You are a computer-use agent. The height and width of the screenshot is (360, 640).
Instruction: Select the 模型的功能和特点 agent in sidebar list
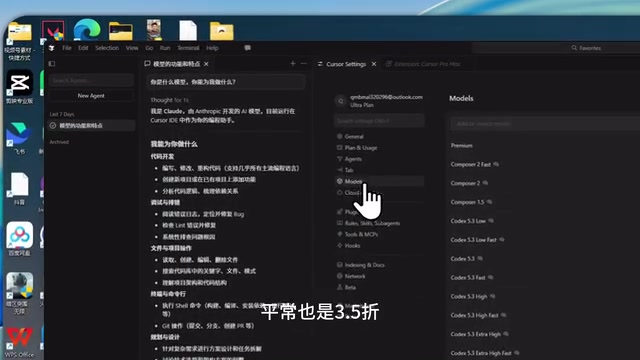click(91, 126)
